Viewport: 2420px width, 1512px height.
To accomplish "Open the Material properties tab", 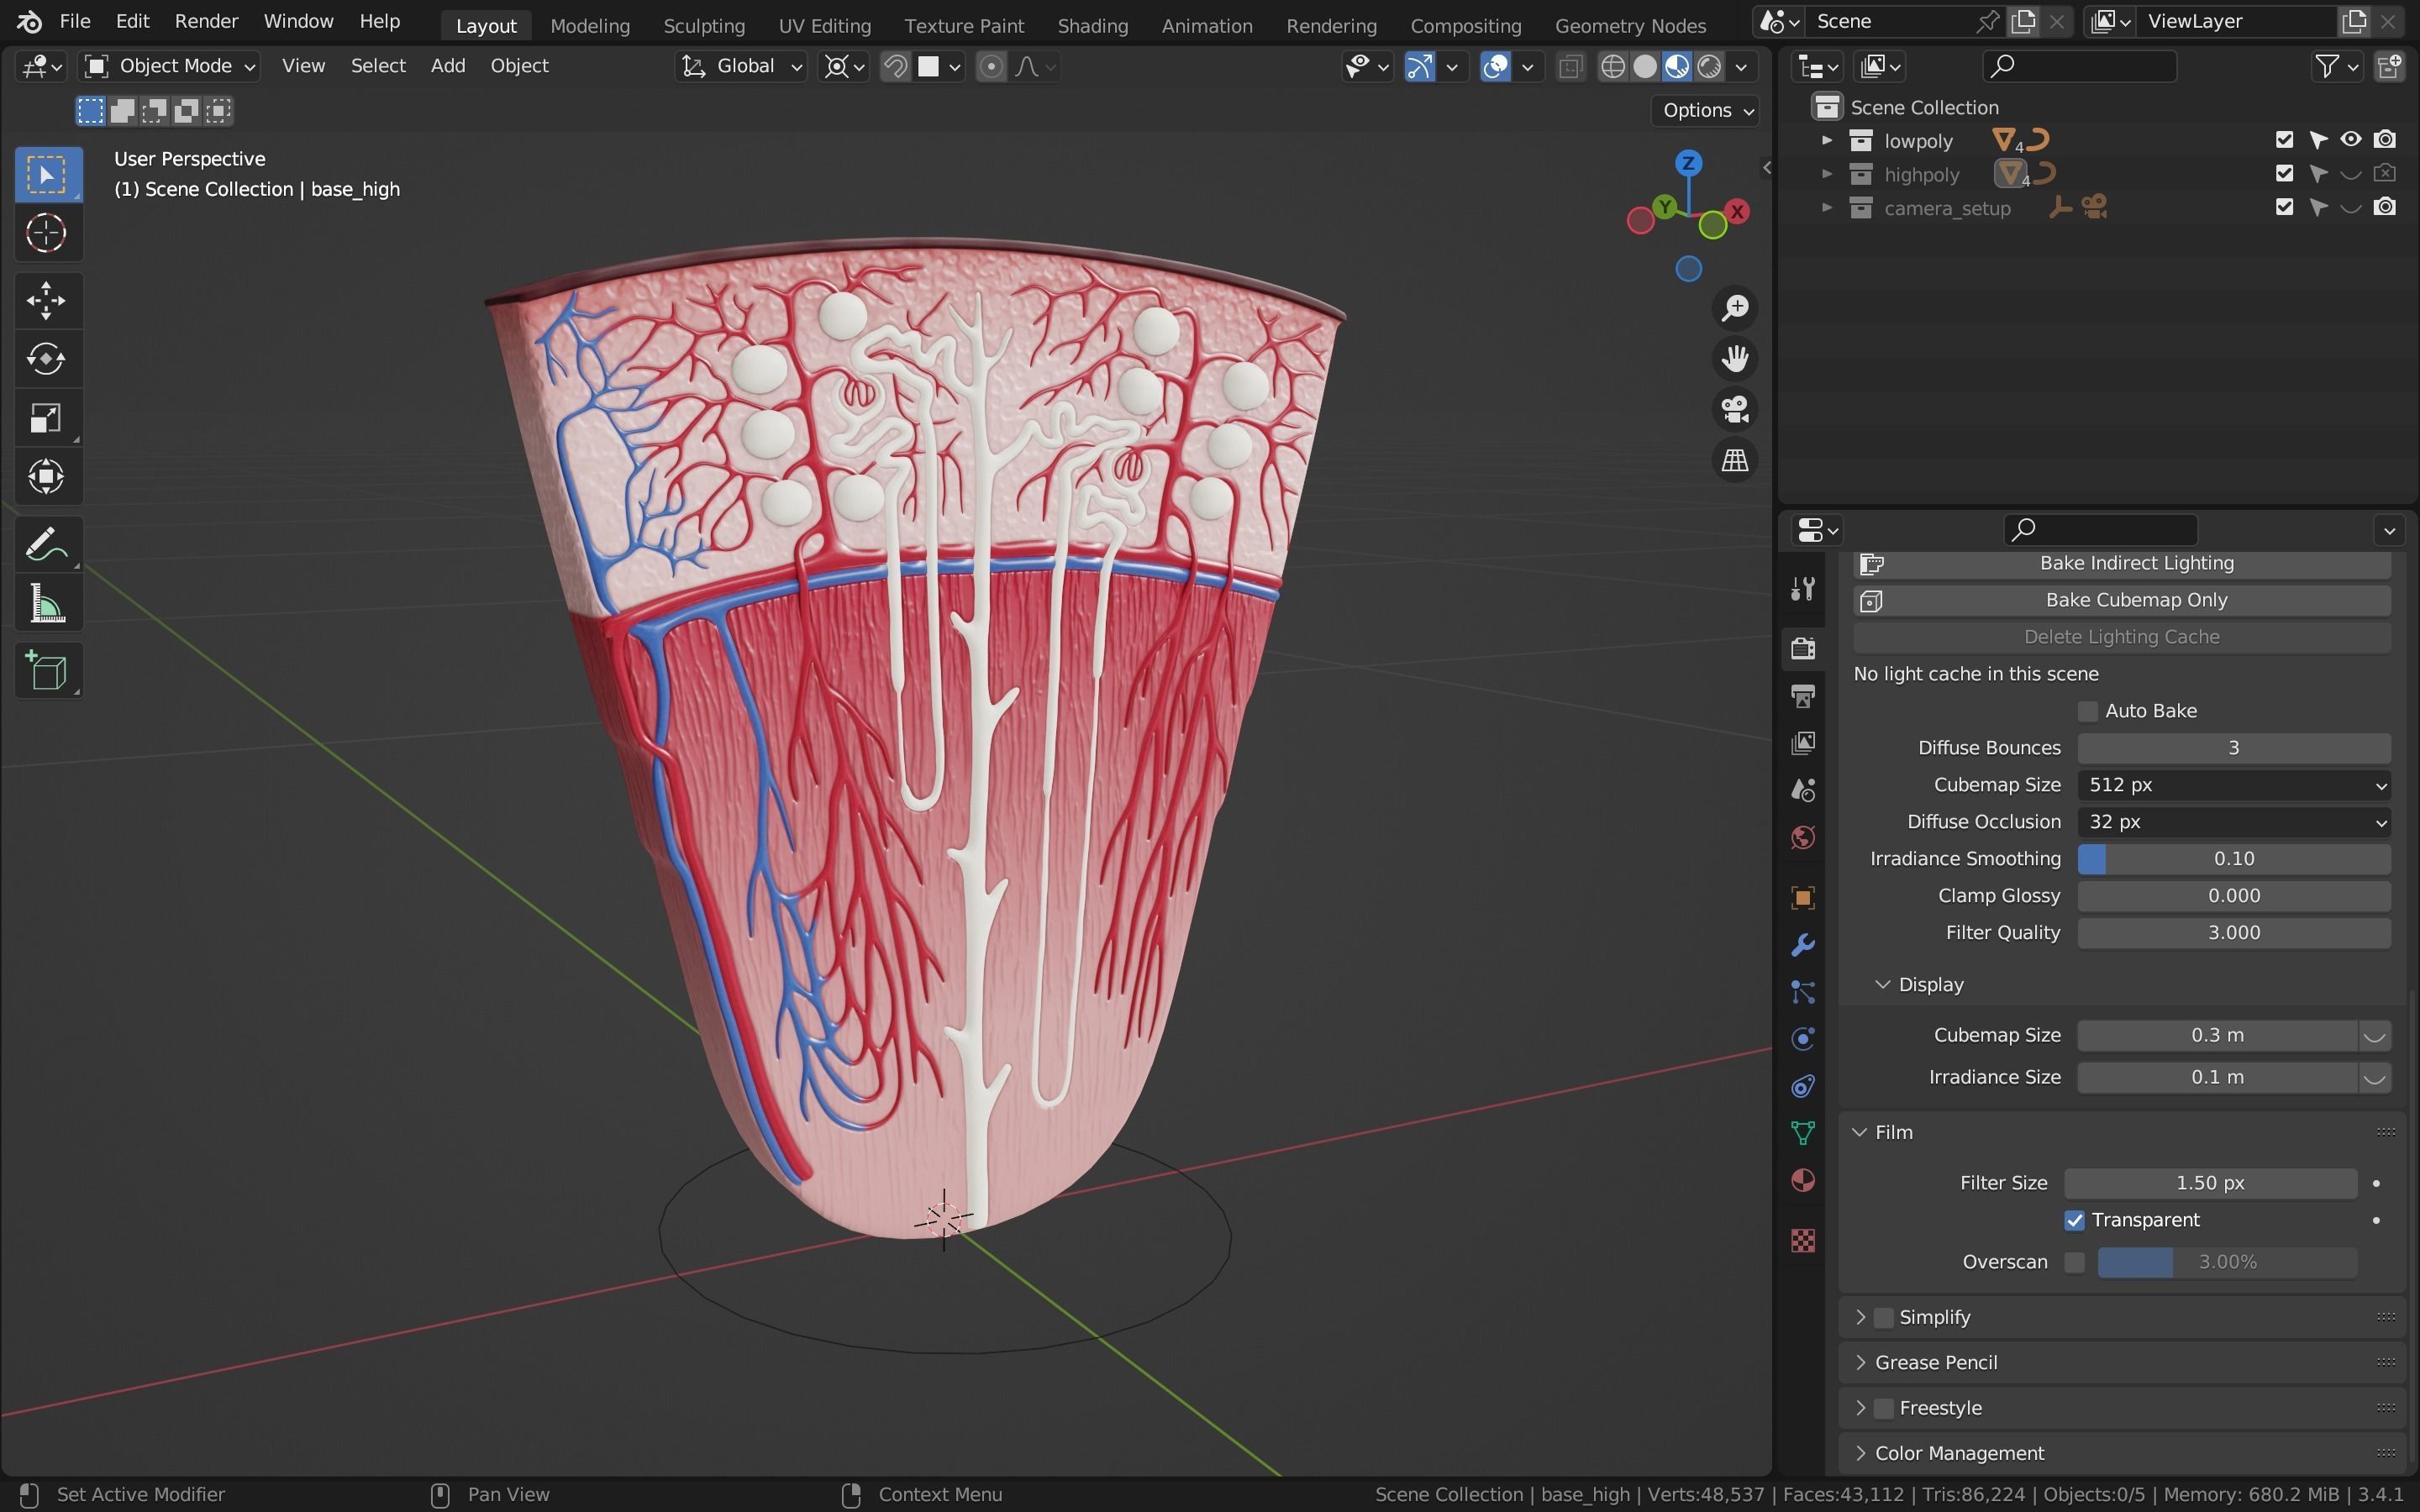I will click(1802, 1181).
